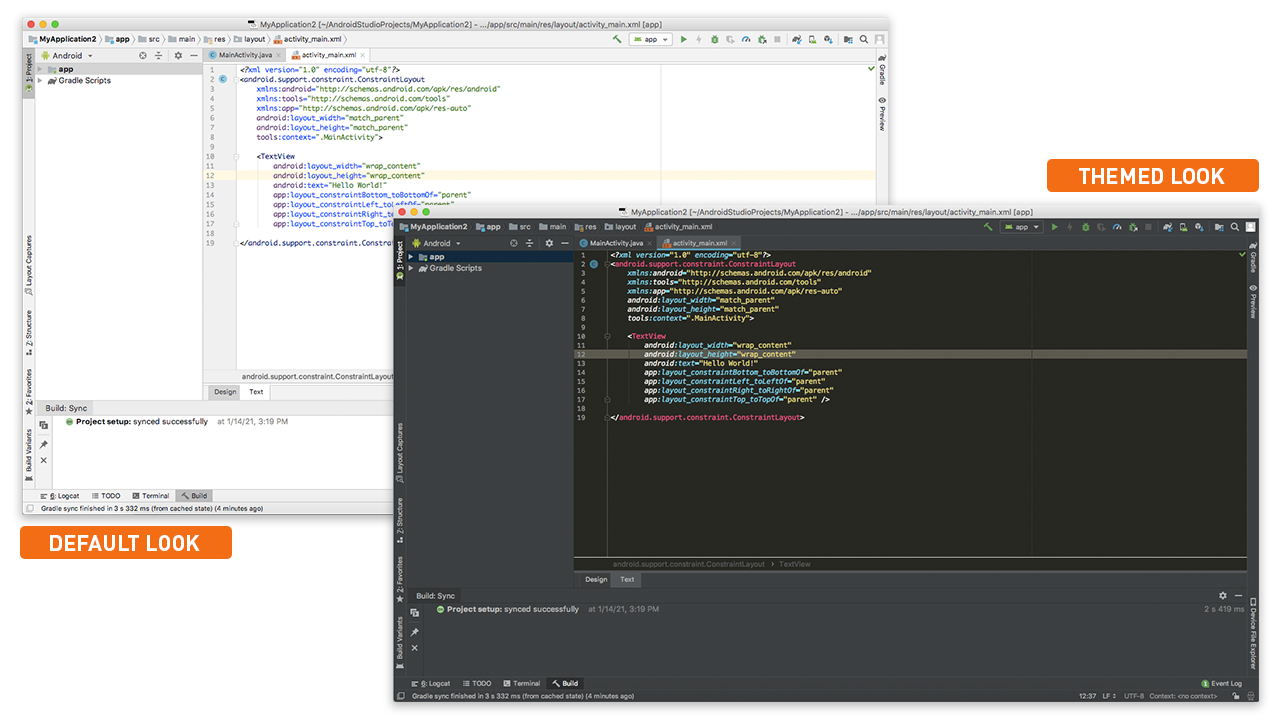This screenshot has width=1280, height=720.
Task: Toggle Favorites panel in default window
Action: 29,391
